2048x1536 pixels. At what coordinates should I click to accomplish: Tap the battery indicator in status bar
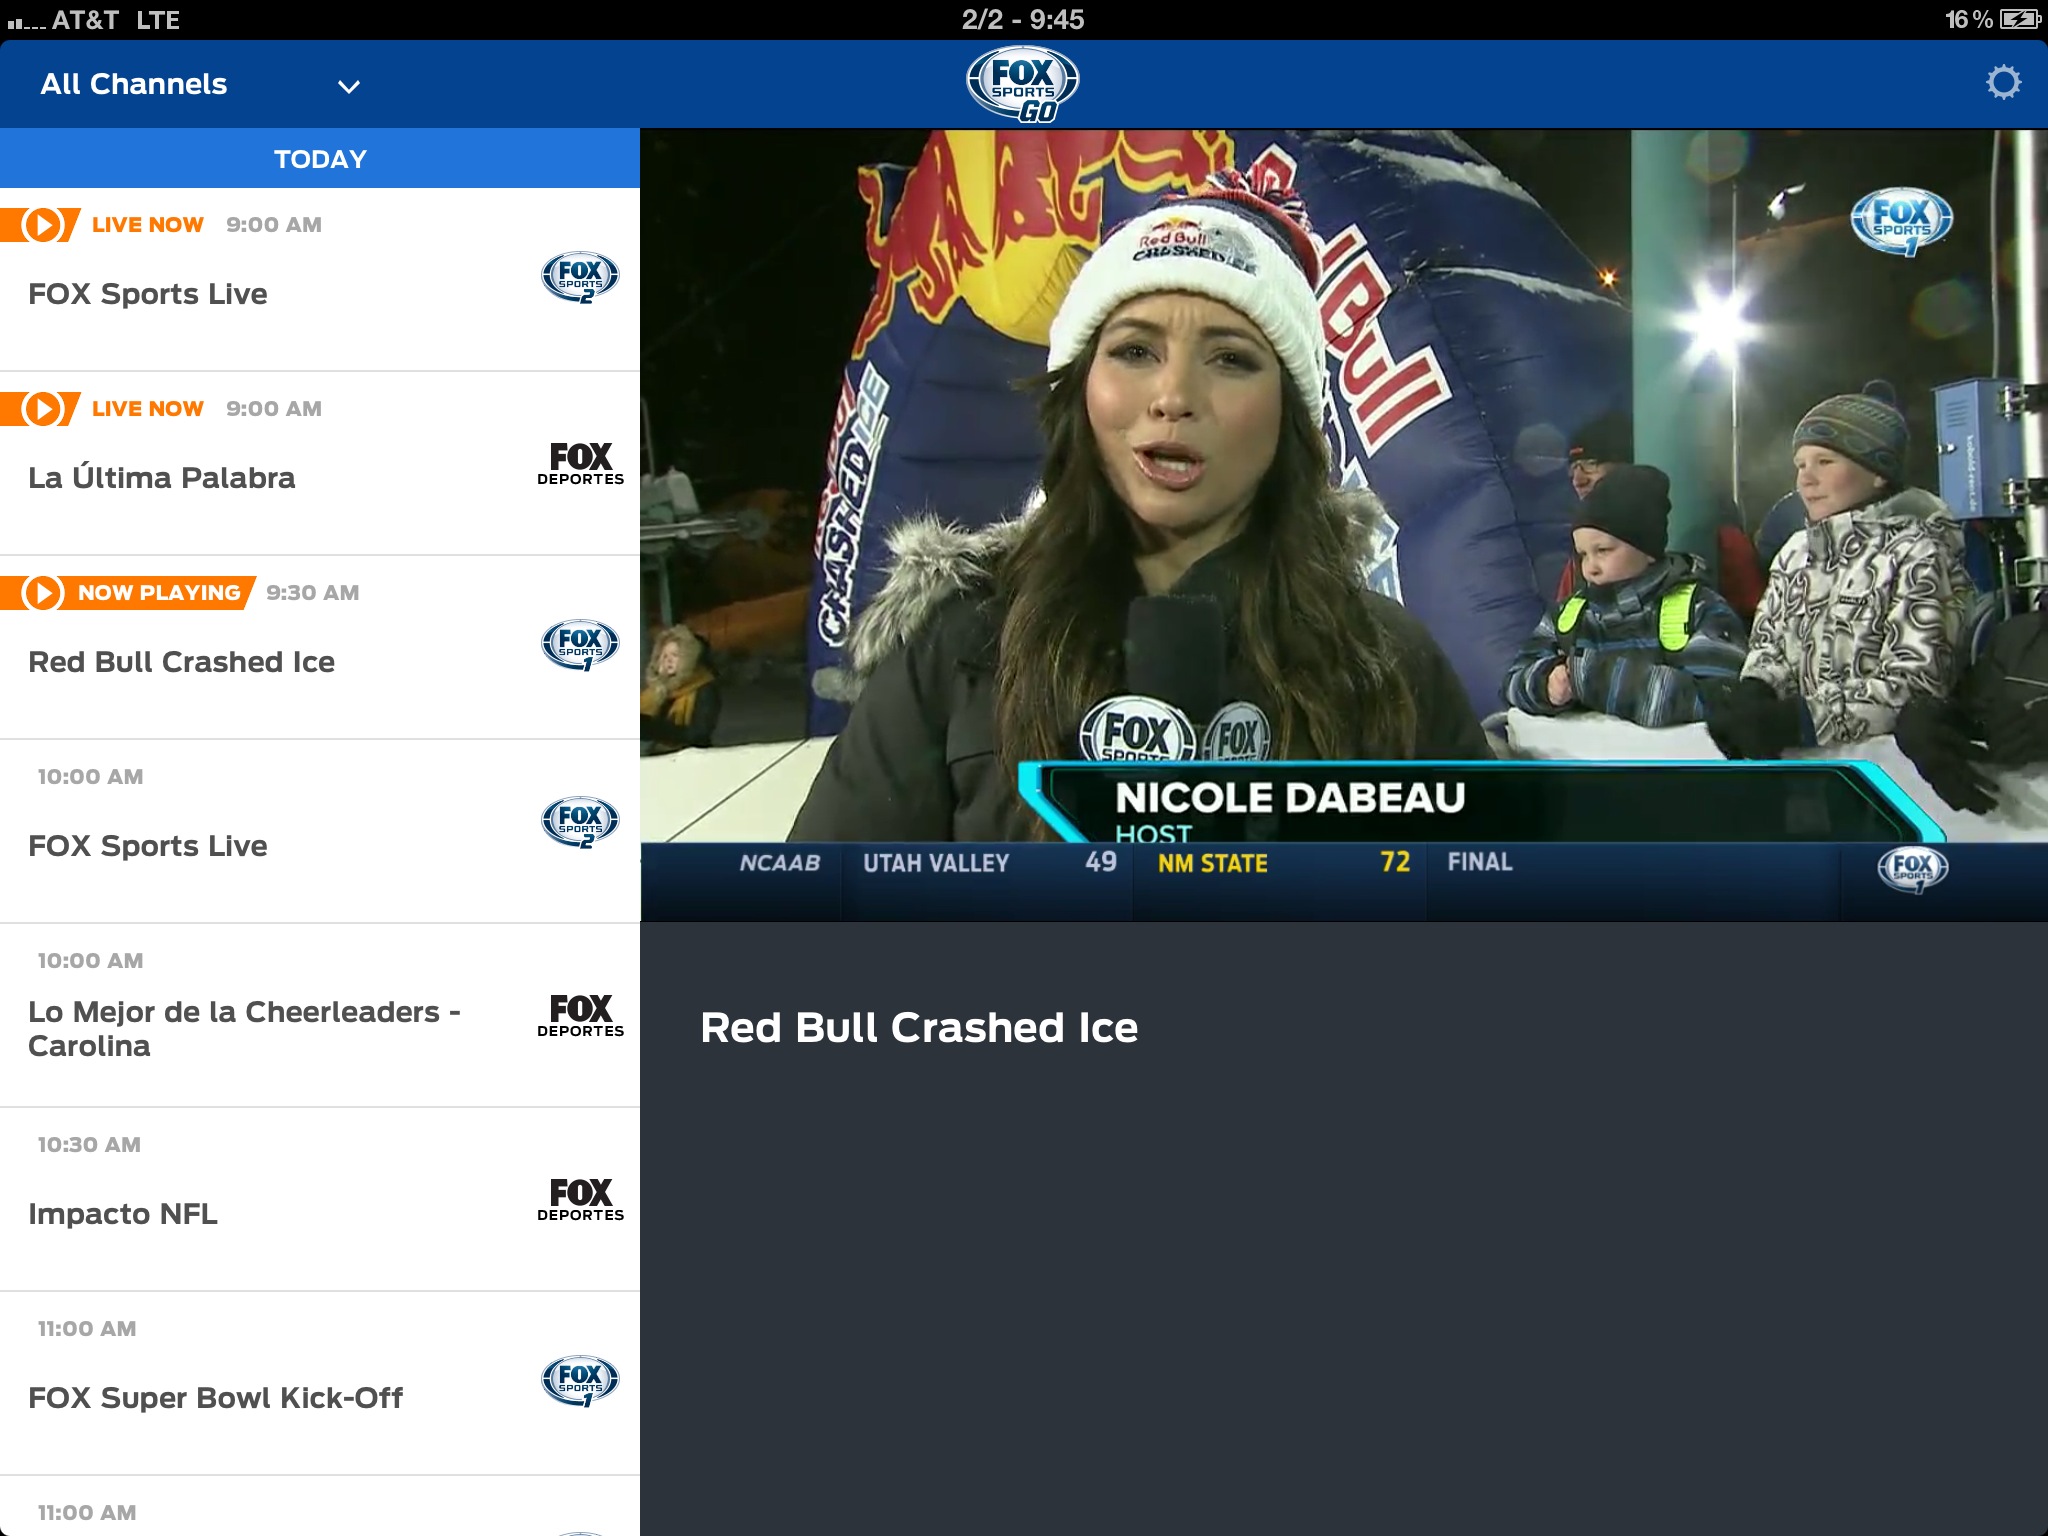(x=2019, y=19)
